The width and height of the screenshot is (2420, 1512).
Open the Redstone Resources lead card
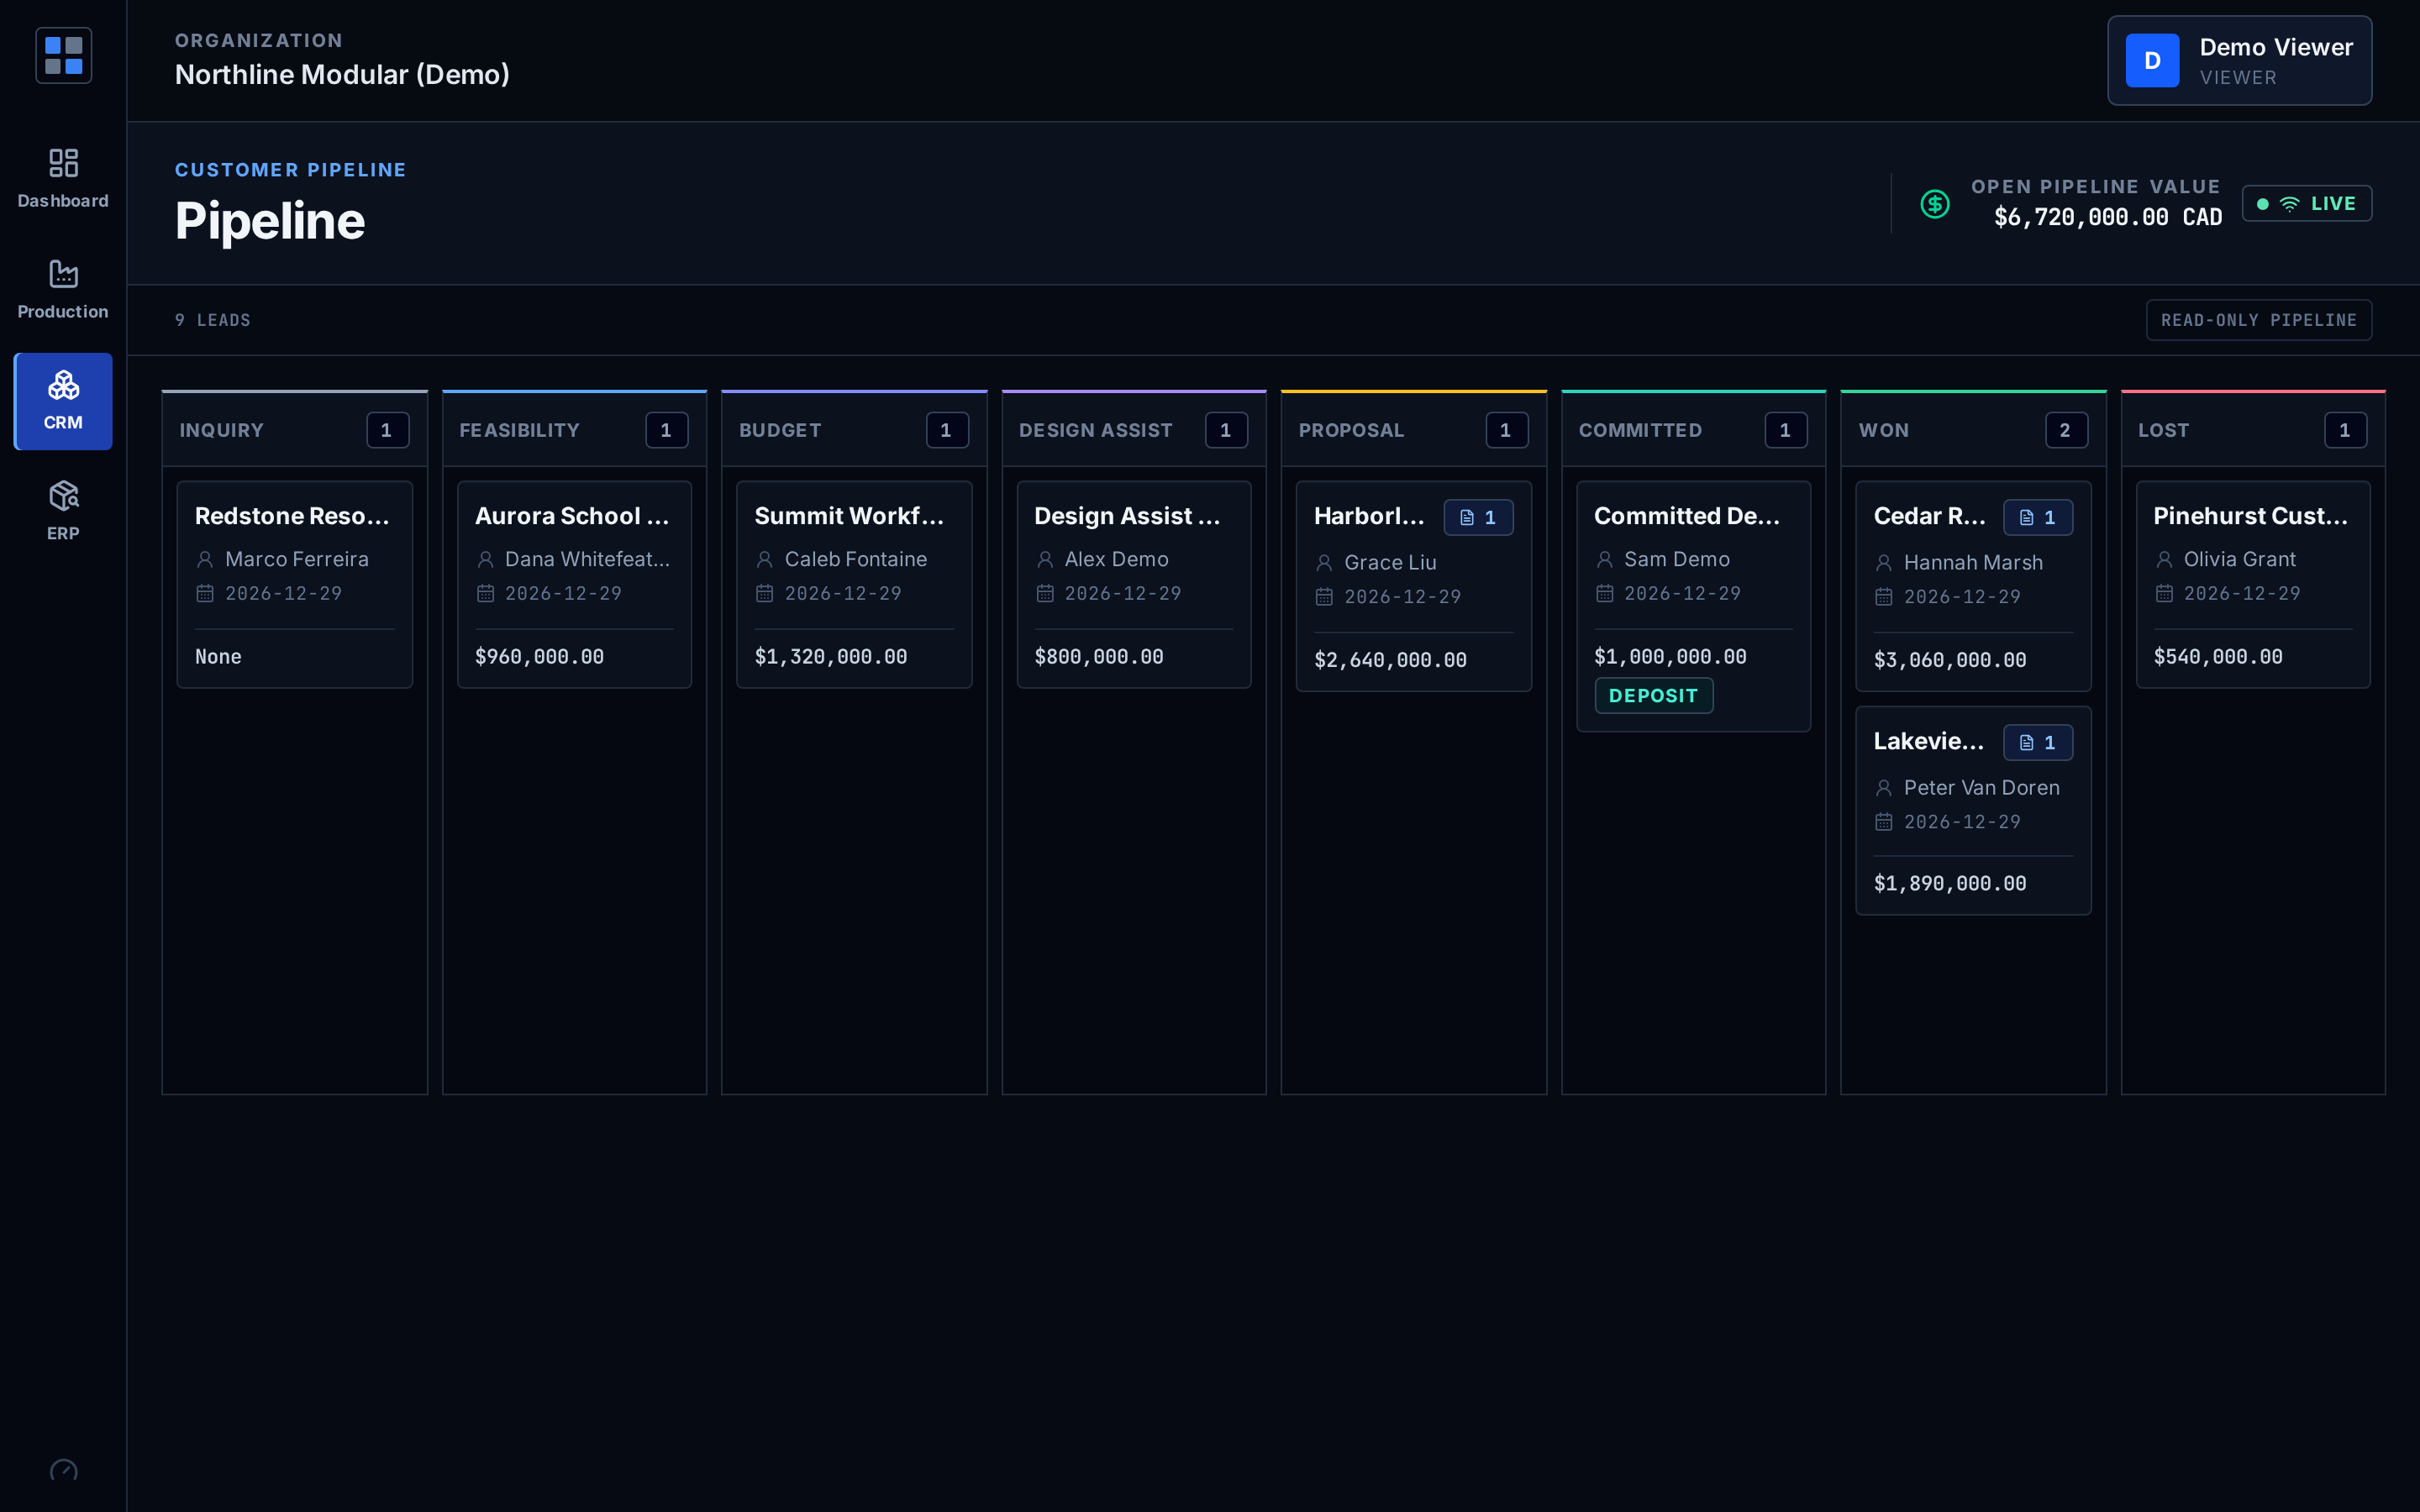coord(295,585)
